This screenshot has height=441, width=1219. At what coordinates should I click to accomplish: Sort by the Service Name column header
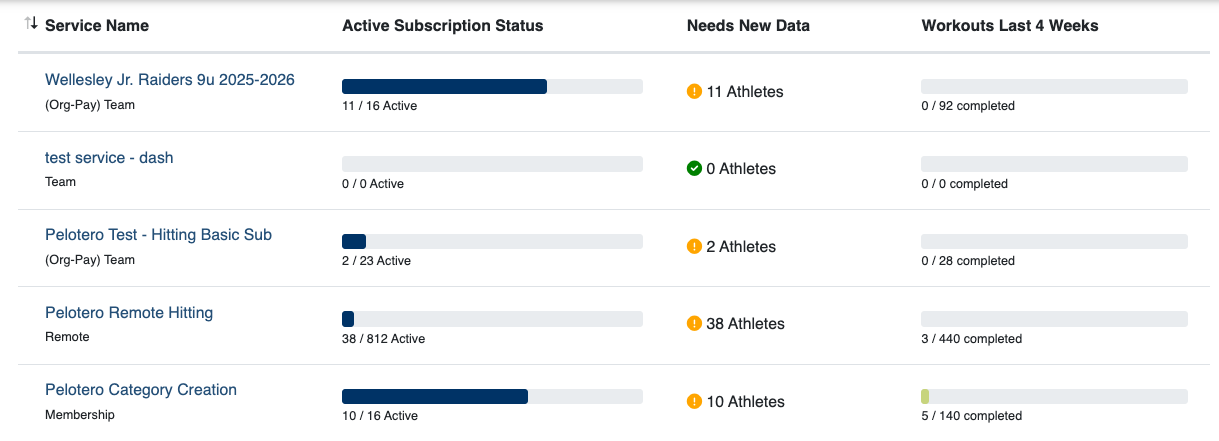pos(97,26)
